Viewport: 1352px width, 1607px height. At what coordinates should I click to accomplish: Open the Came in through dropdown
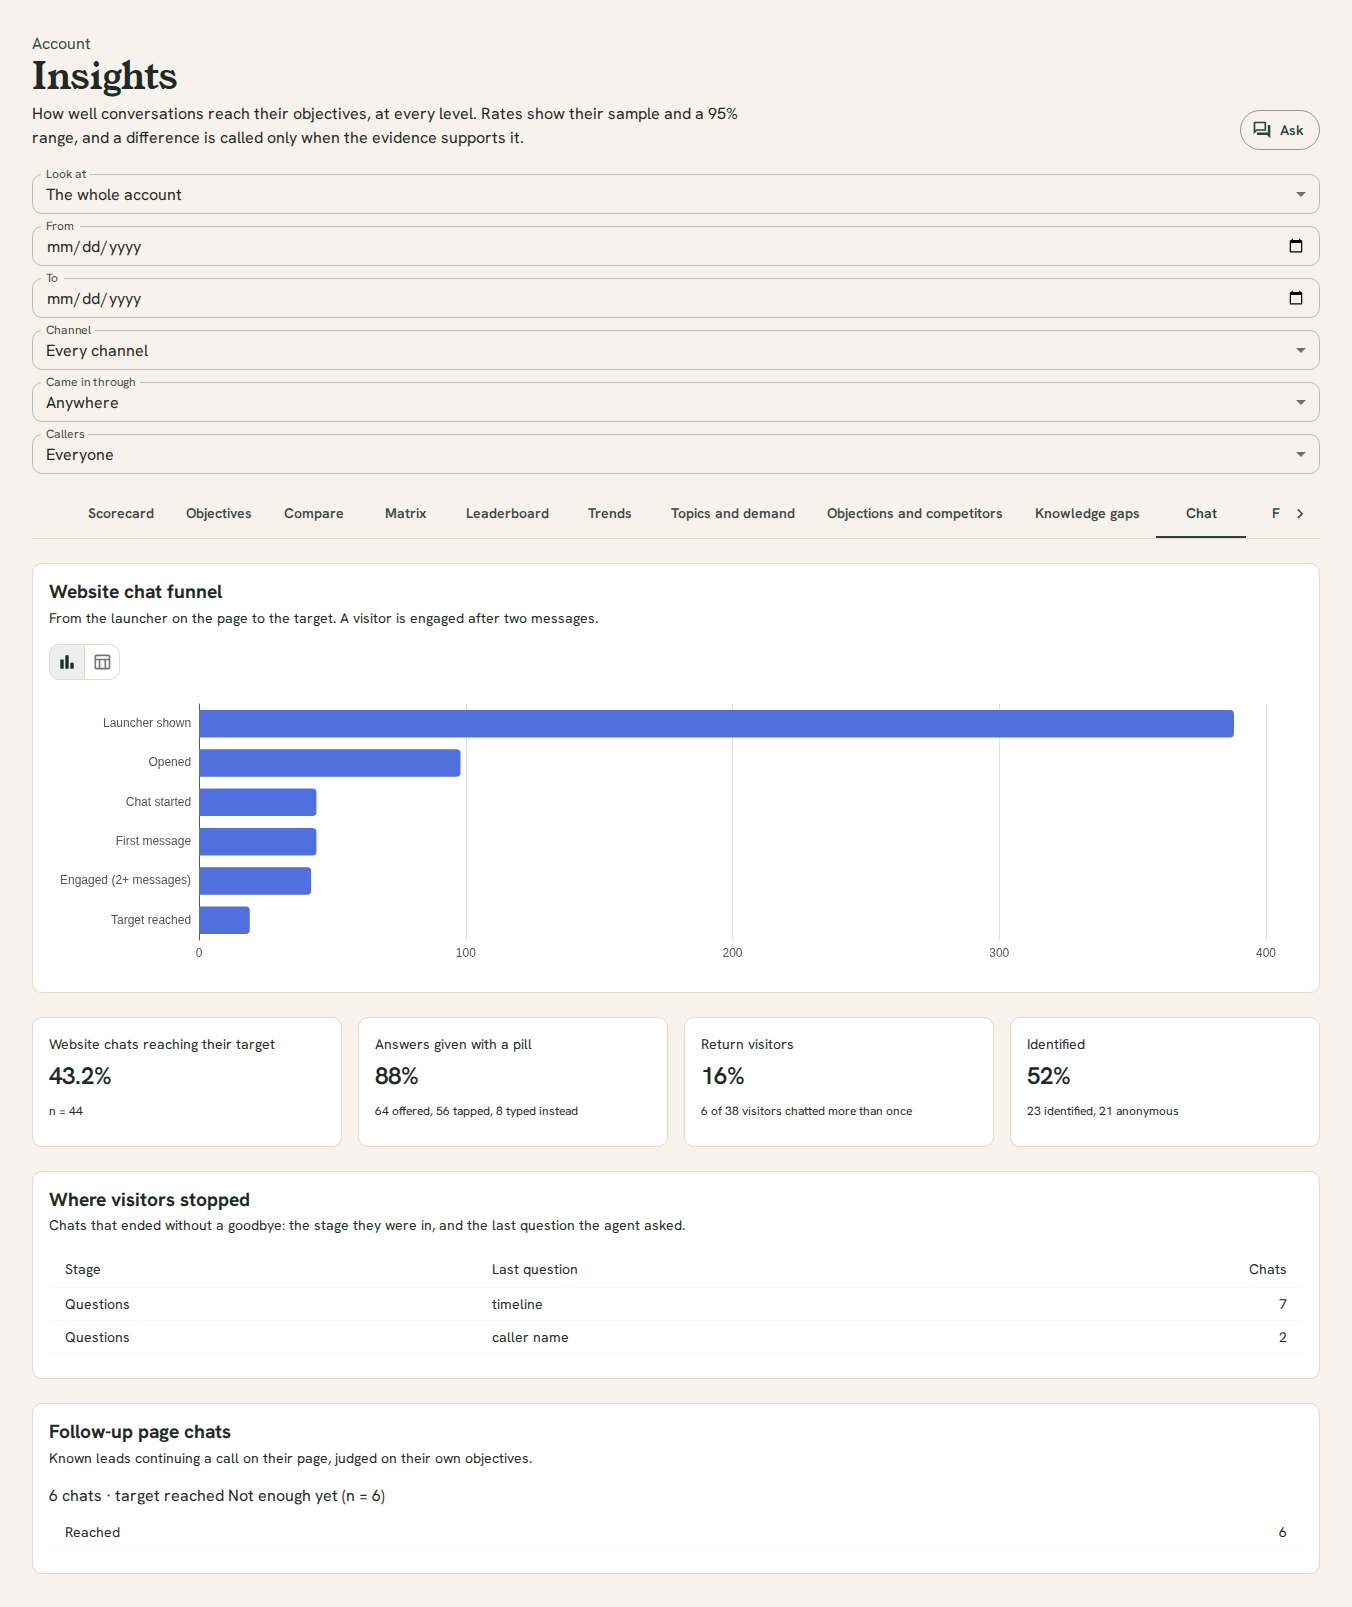click(x=675, y=402)
